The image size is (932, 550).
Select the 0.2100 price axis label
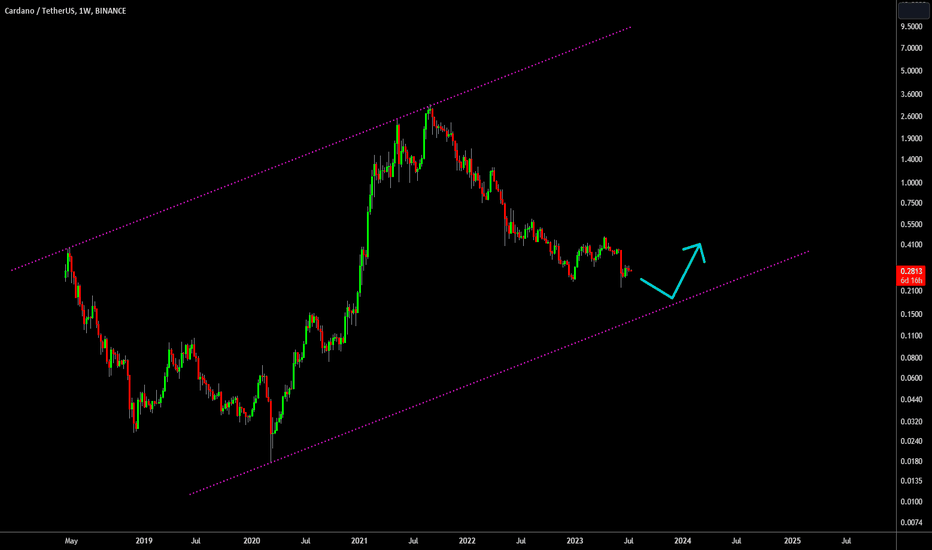tap(911, 291)
